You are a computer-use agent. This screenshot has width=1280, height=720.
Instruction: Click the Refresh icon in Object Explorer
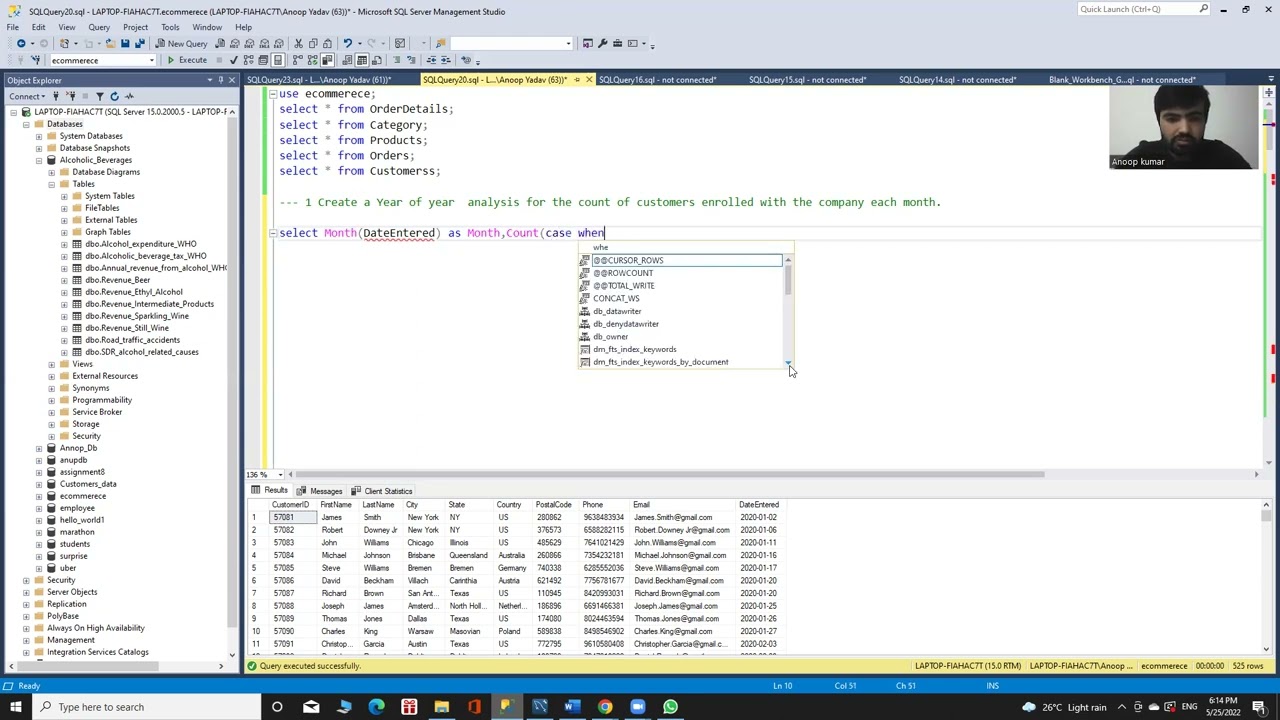coord(114,96)
